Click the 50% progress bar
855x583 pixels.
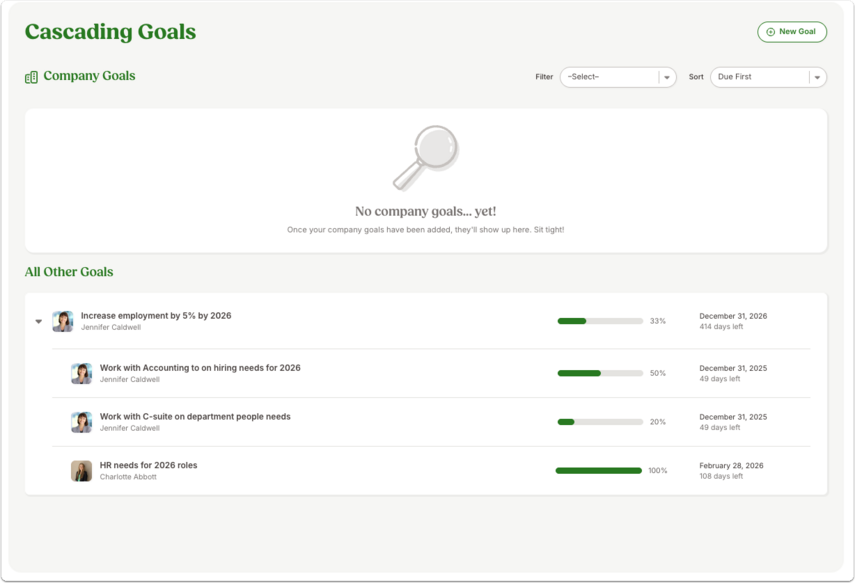point(600,373)
